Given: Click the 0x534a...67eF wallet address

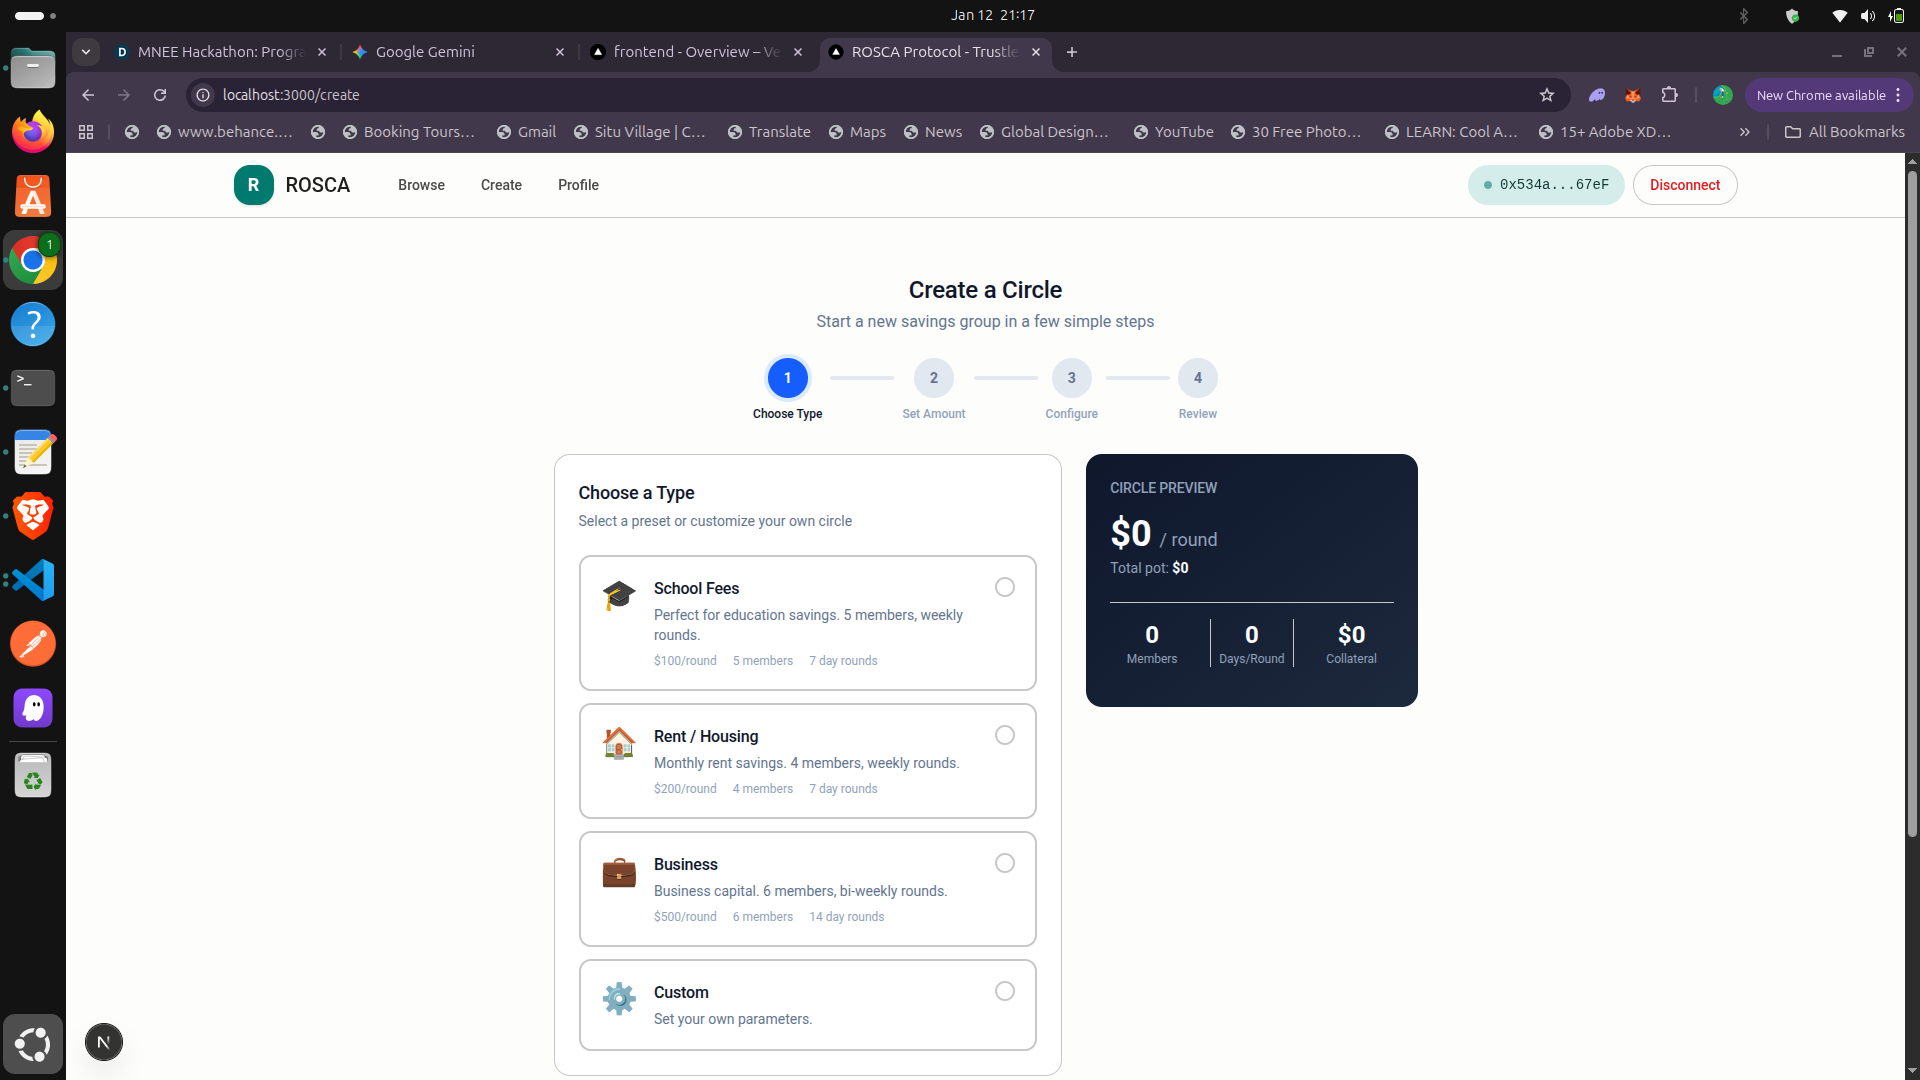Looking at the screenshot, I should pyautogui.click(x=1546, y=185).
